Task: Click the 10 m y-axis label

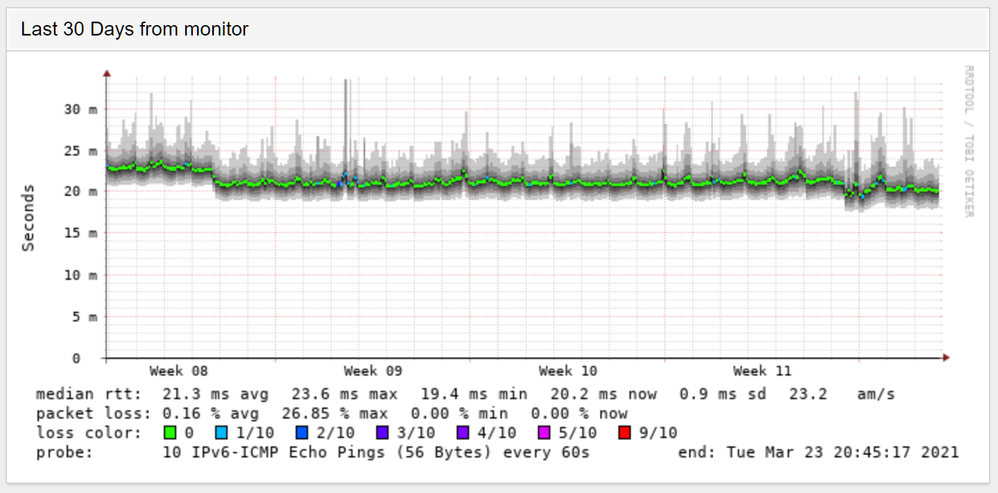Action: (81, 275)
